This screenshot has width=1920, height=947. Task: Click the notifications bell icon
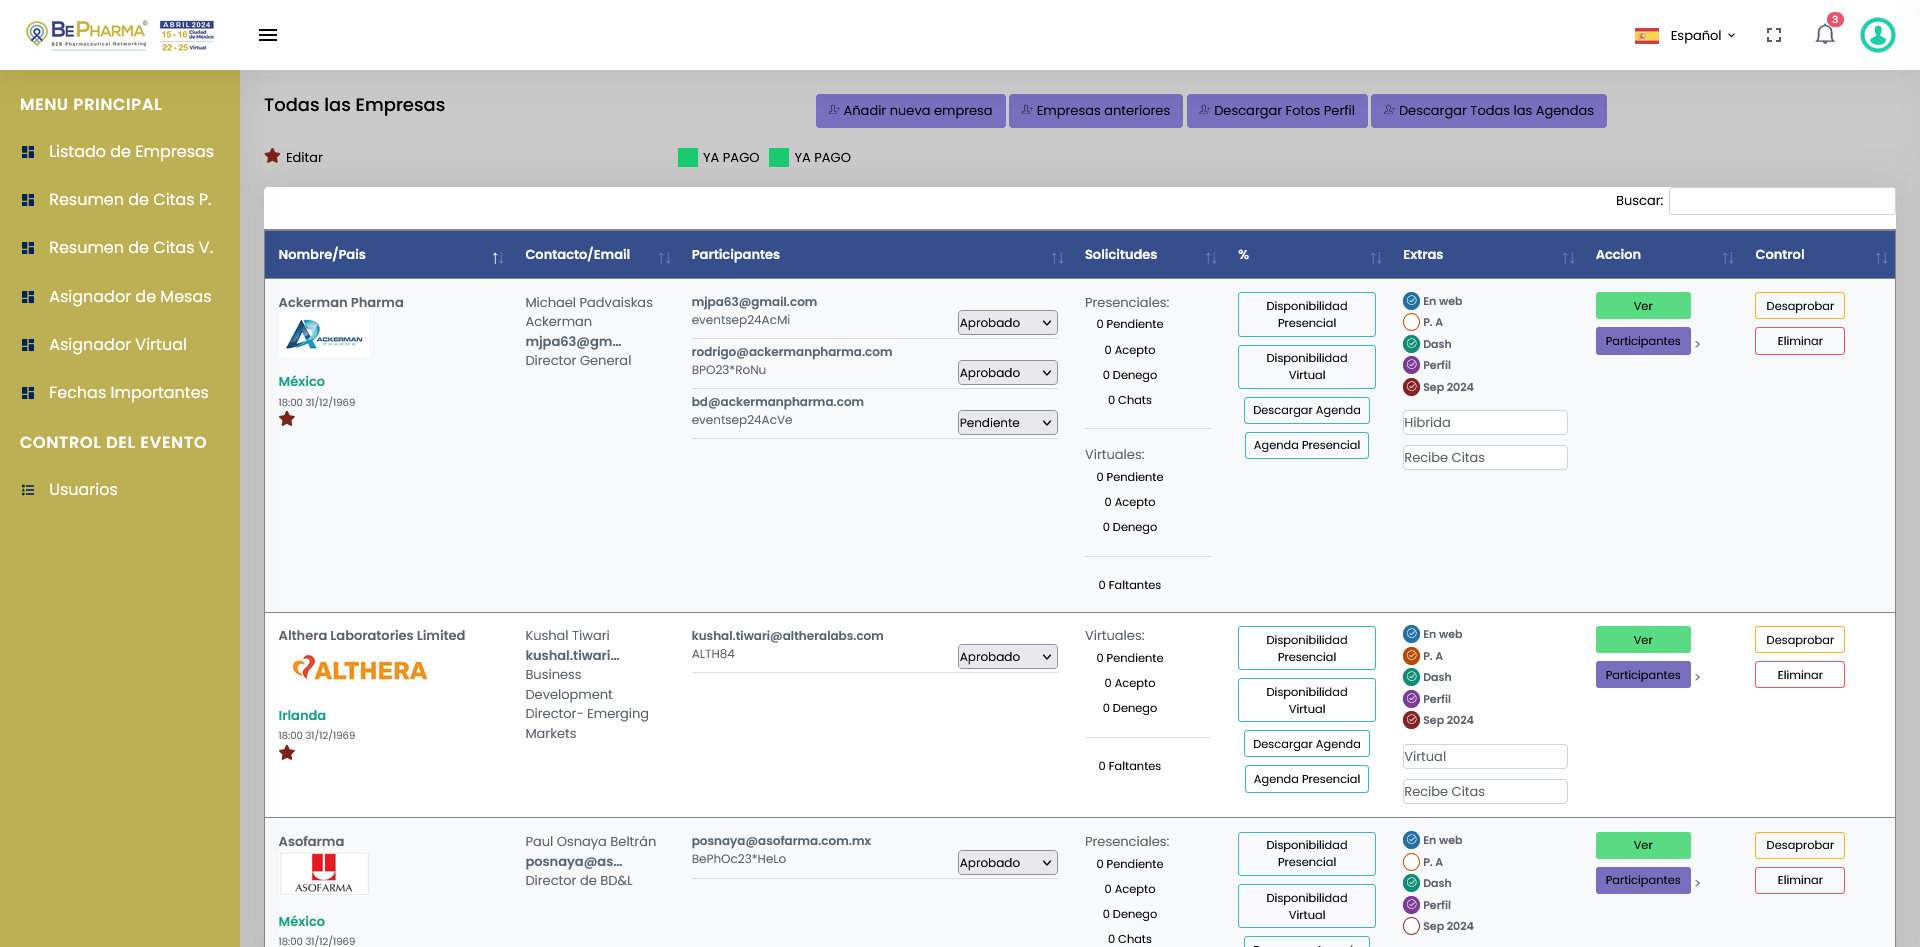[x=1825, y=35]
